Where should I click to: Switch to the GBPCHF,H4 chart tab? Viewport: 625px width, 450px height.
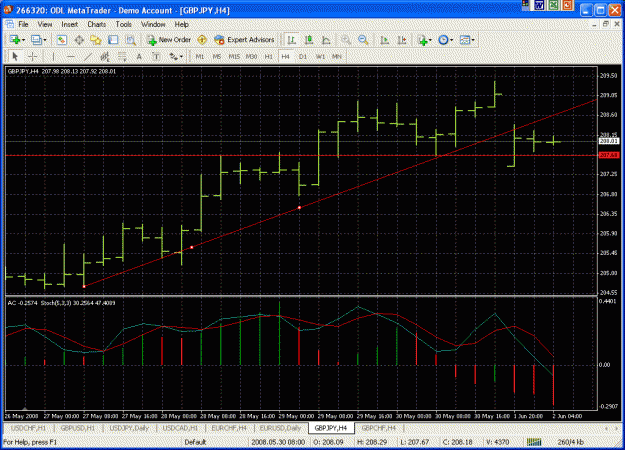tap(378, 428)
